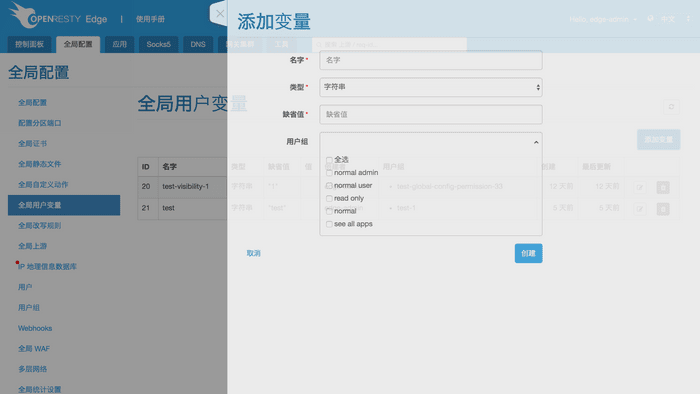Select 全局用户变量 in the sidebar

64,205
